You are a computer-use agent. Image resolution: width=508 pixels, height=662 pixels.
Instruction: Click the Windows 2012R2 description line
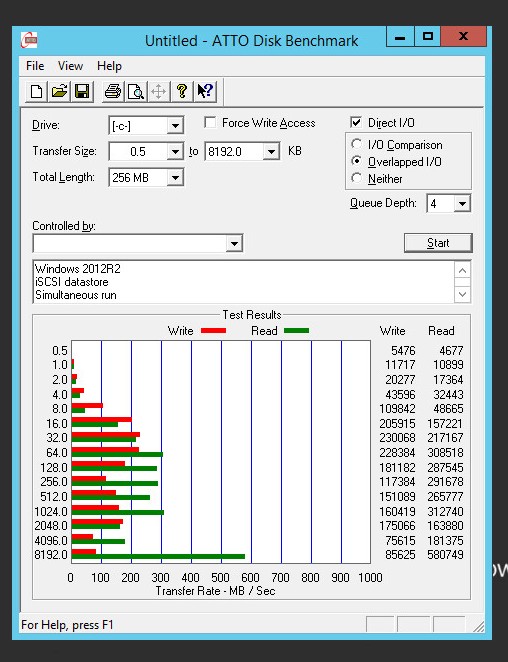pos(78,269)
